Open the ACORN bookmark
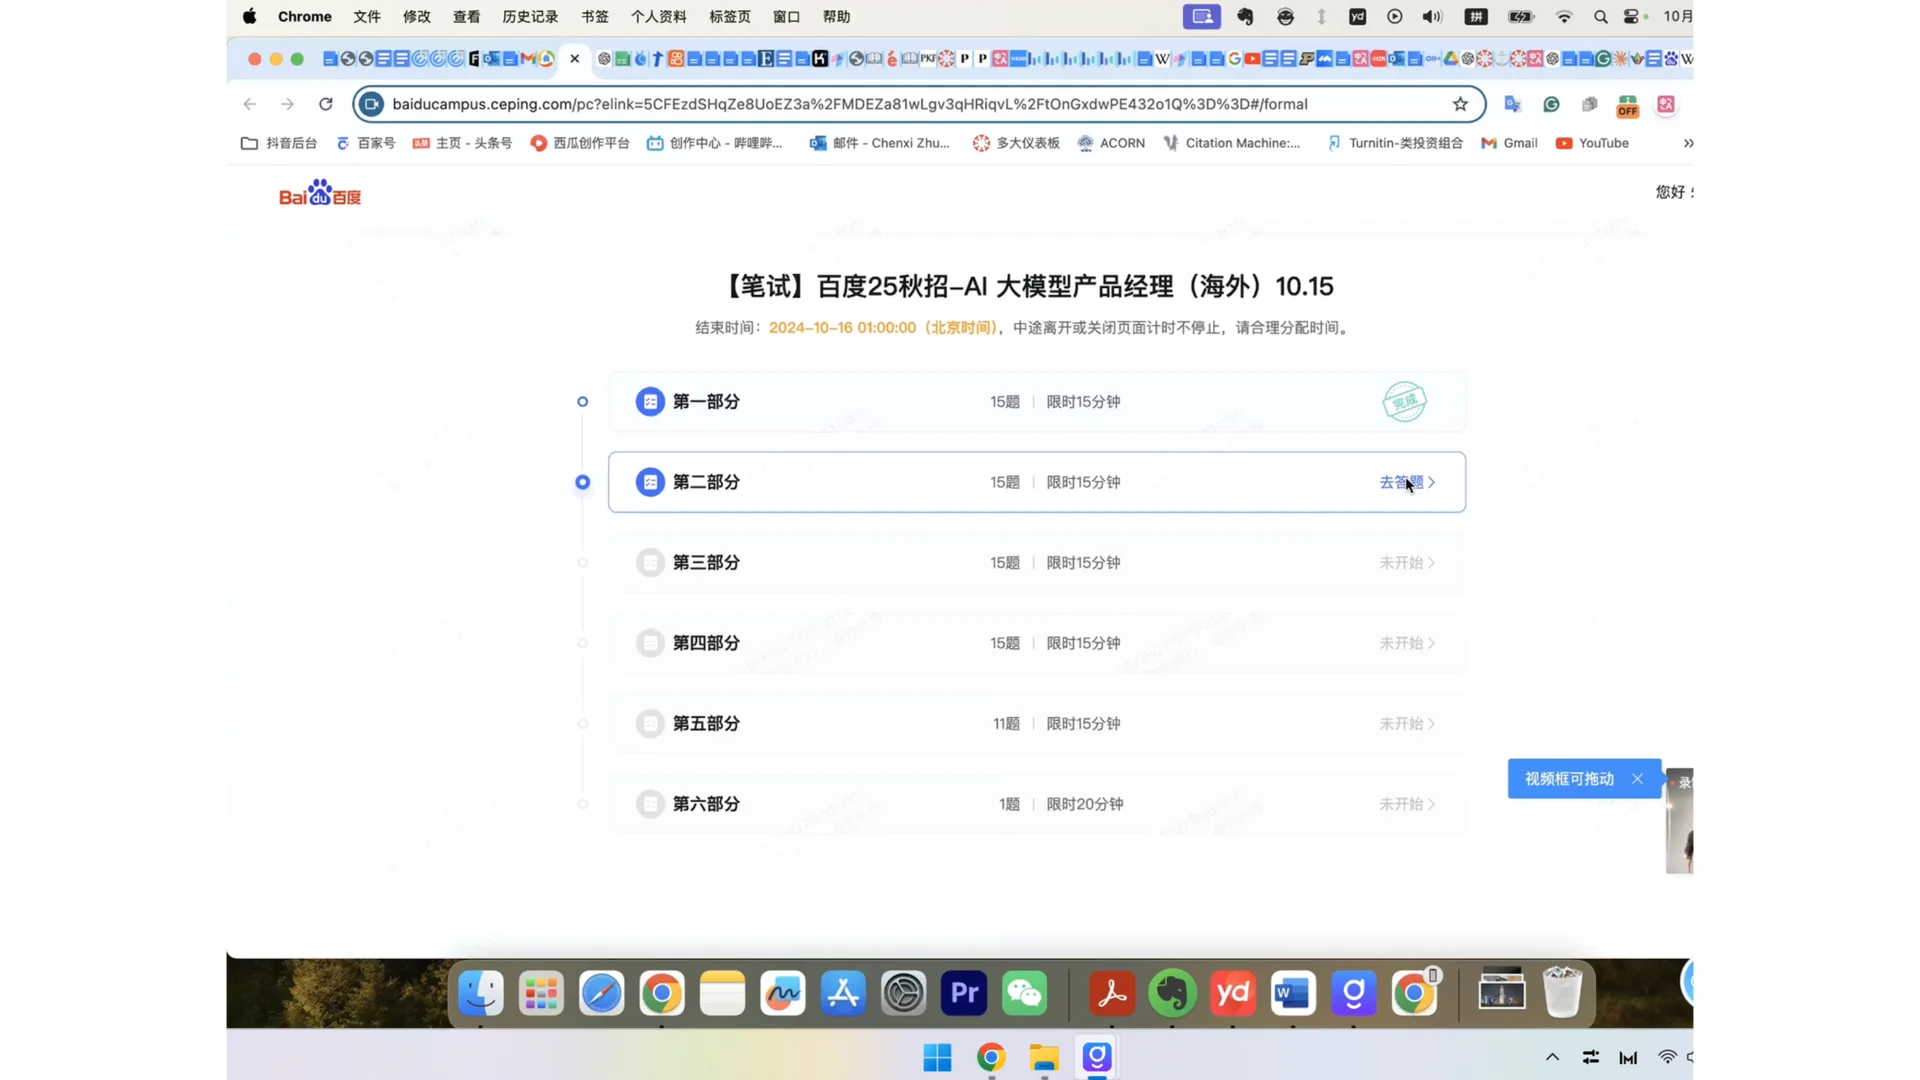This screenshot has width=1920, height=1080. (x=1111, y=143)
